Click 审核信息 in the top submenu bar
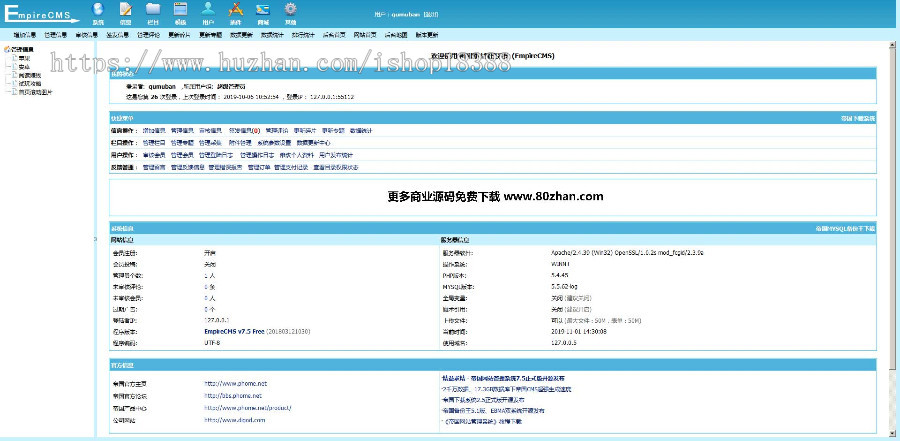Viewport: 900px width, 441px height. [x=87, y=35]
